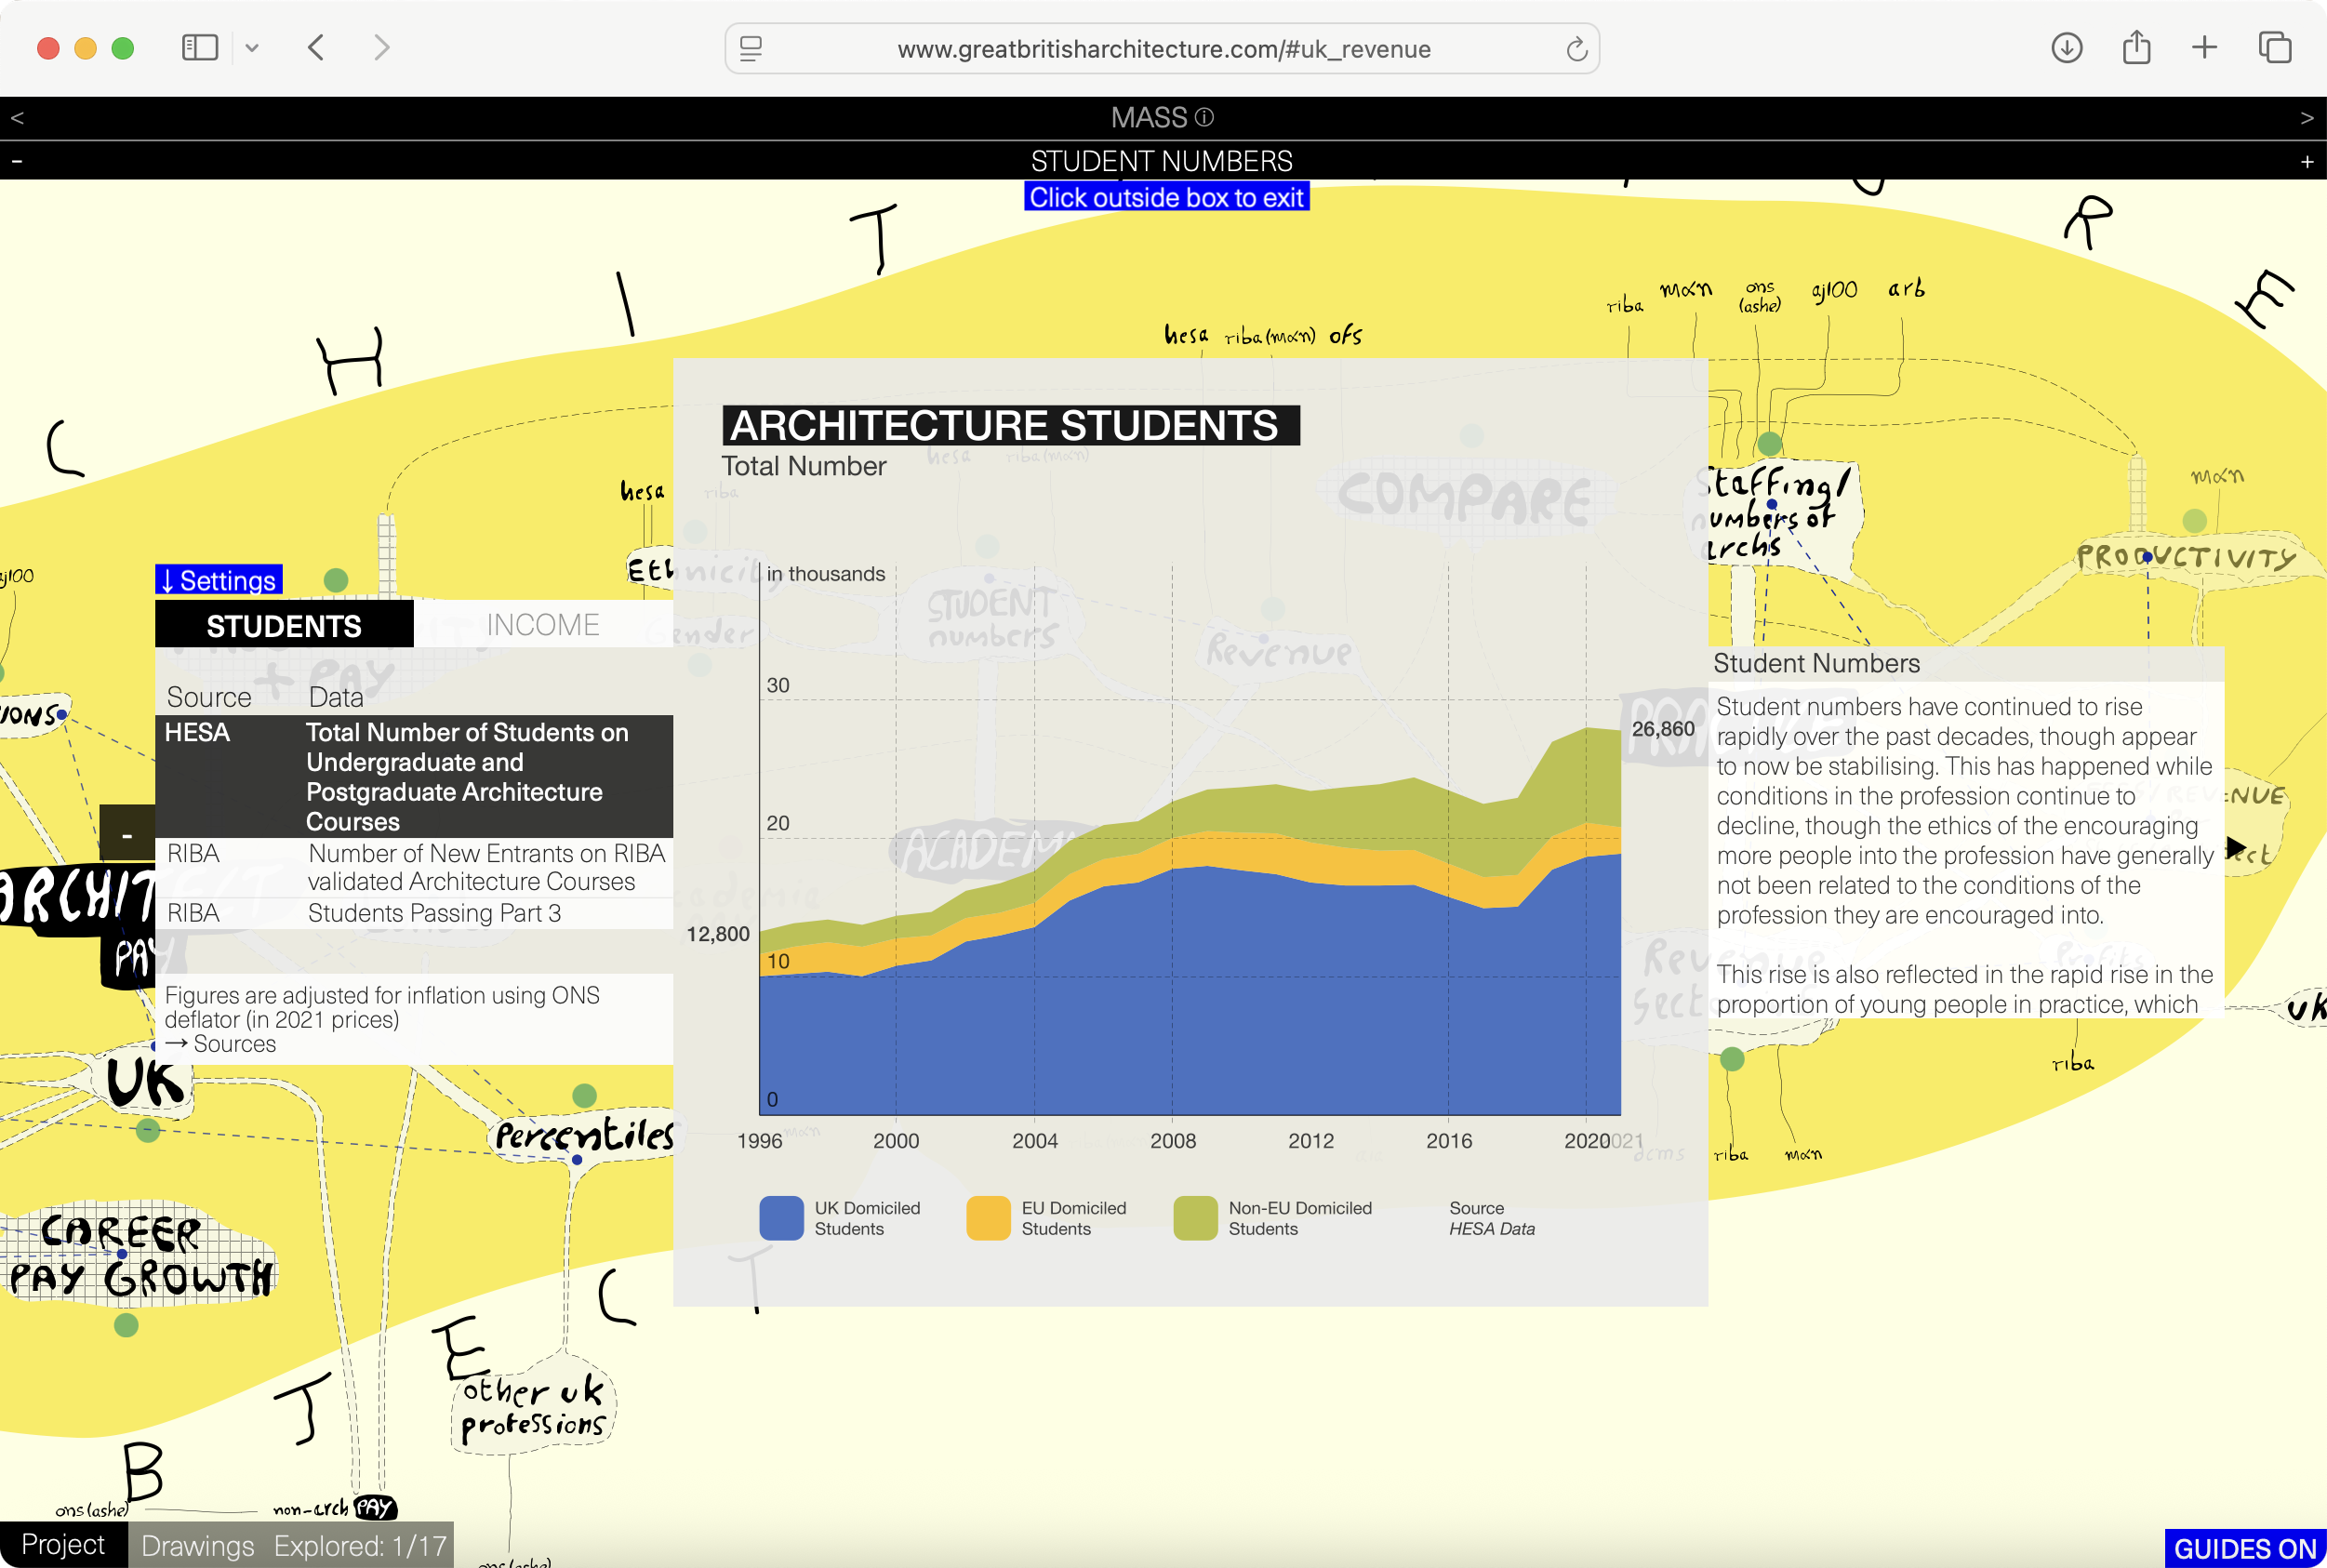Switch to the INCOME tab

click(x=542, y=624)
